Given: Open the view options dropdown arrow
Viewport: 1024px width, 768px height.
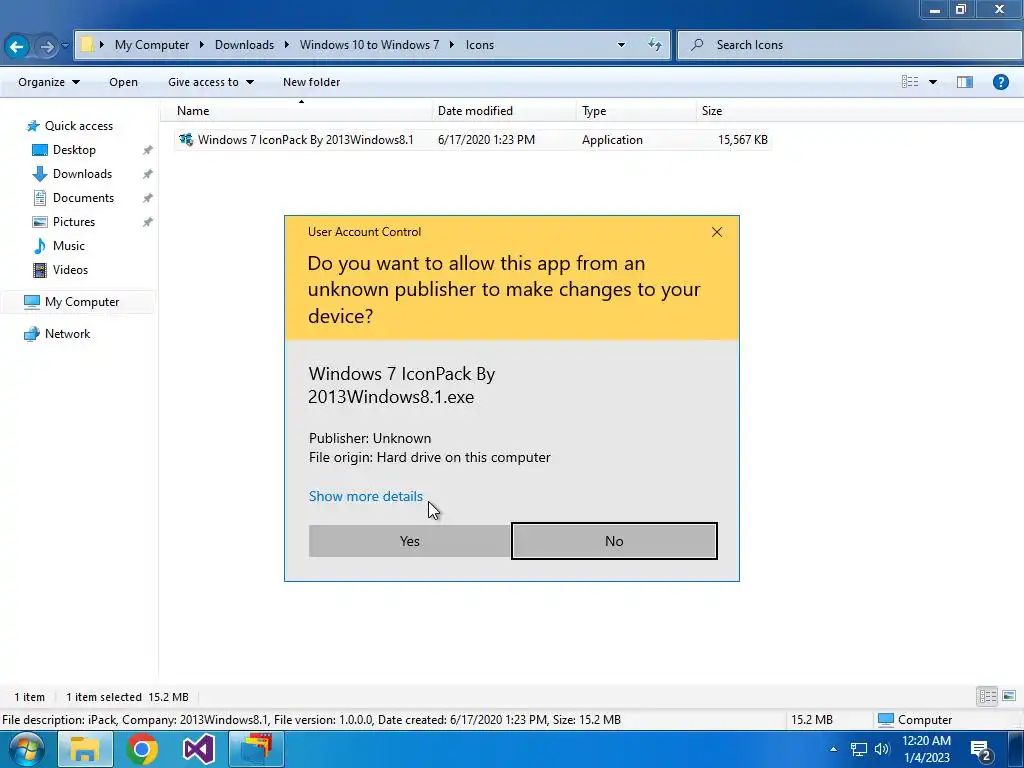Looking at the screenshot, I should tap(933, 82).
